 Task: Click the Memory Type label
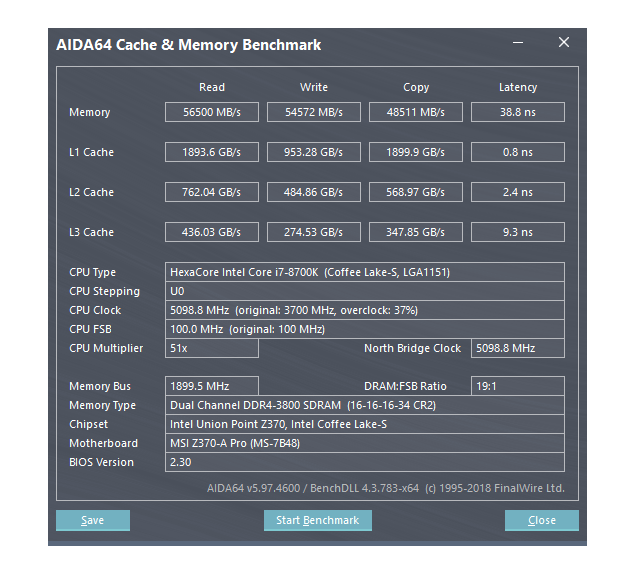tap(102, 405)
